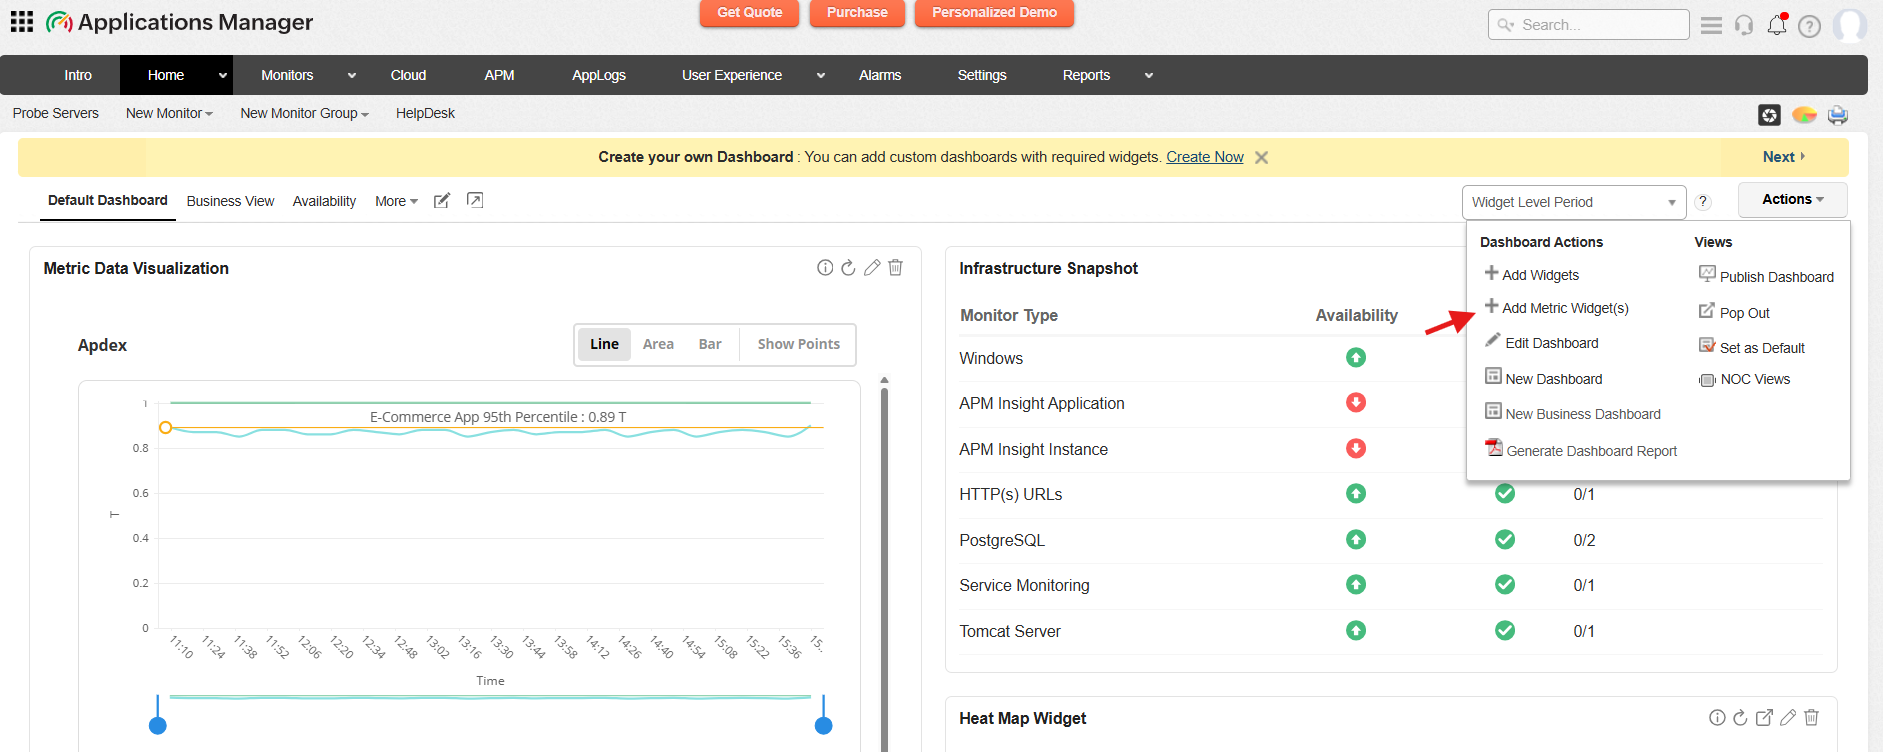
Task: Click the printer icon in the sub-toolbar
Action: click(1838, 115)
